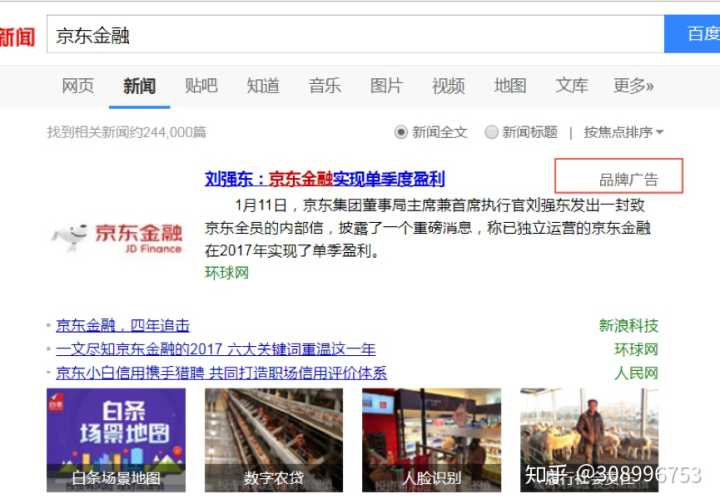Click the 京东金融 JD Finance logo
Screen dimensions: 720x504
click(x=118, y=238)
